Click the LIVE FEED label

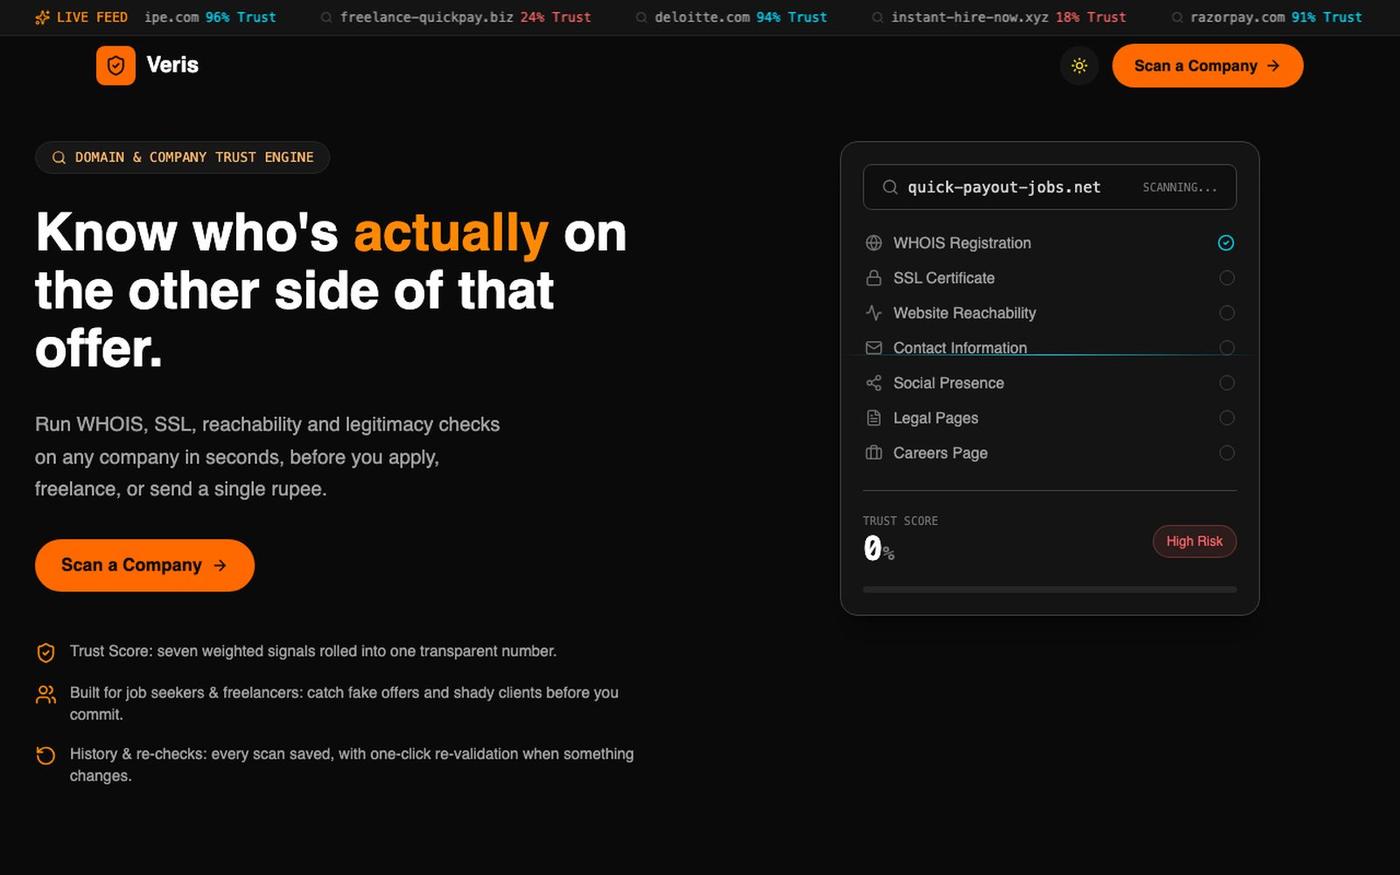(92, 17)
